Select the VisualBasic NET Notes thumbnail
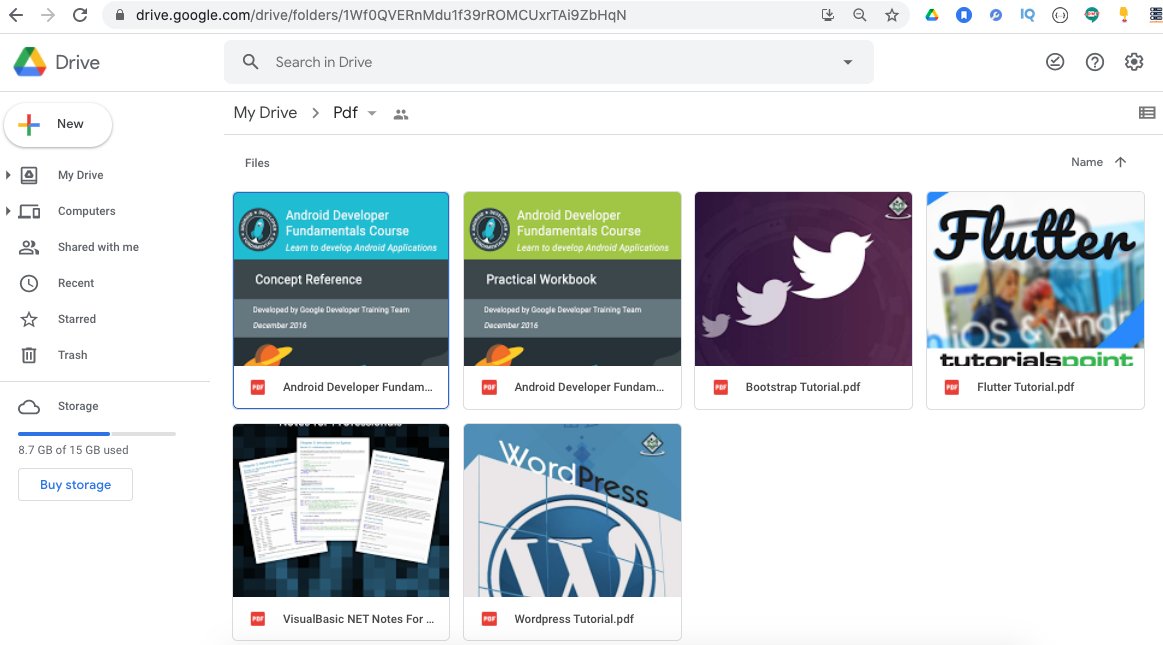Viewport: 1163px width, 645px height. point(341,511)
